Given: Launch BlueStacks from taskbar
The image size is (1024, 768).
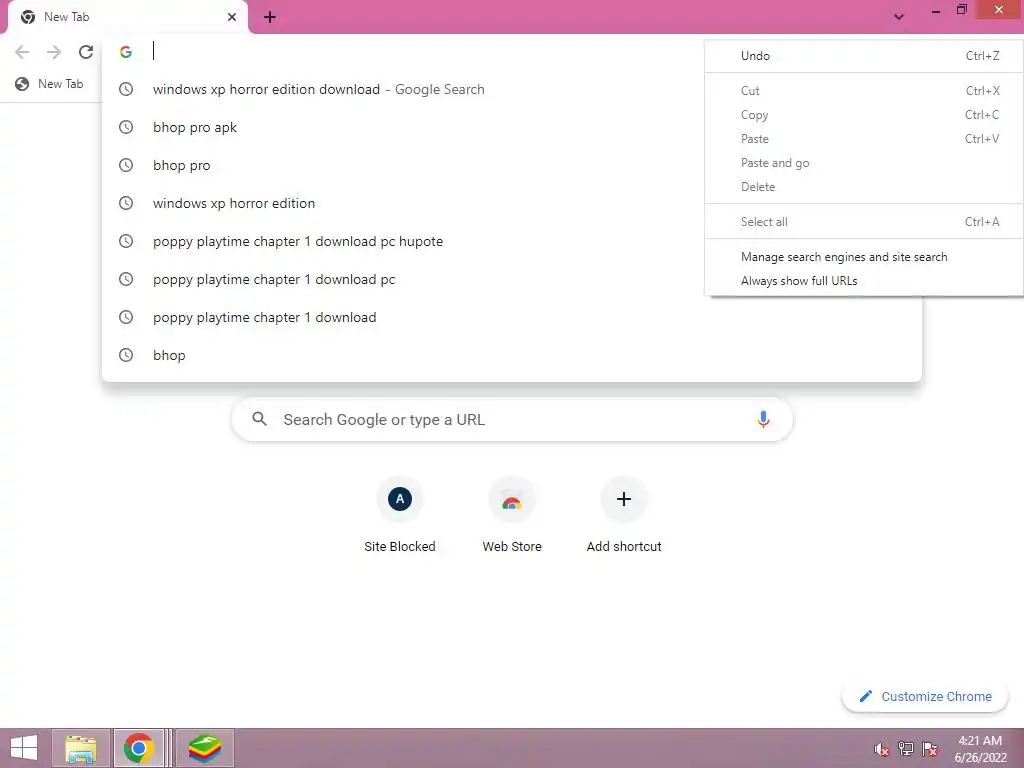Looking at the screenshot, I should pos(205,748).
